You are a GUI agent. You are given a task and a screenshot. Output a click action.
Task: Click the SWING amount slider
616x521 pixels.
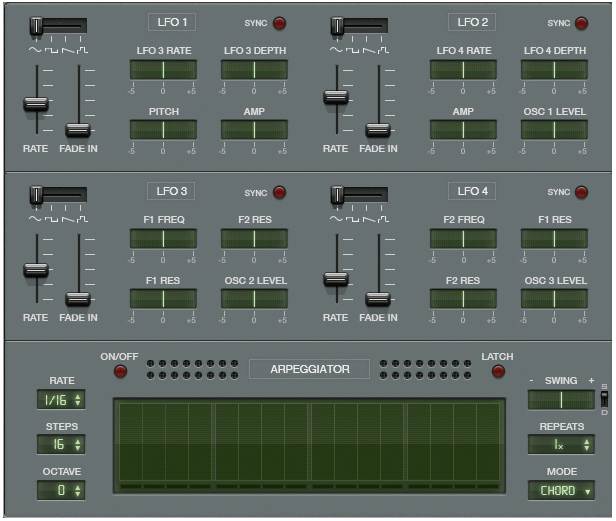561,400
